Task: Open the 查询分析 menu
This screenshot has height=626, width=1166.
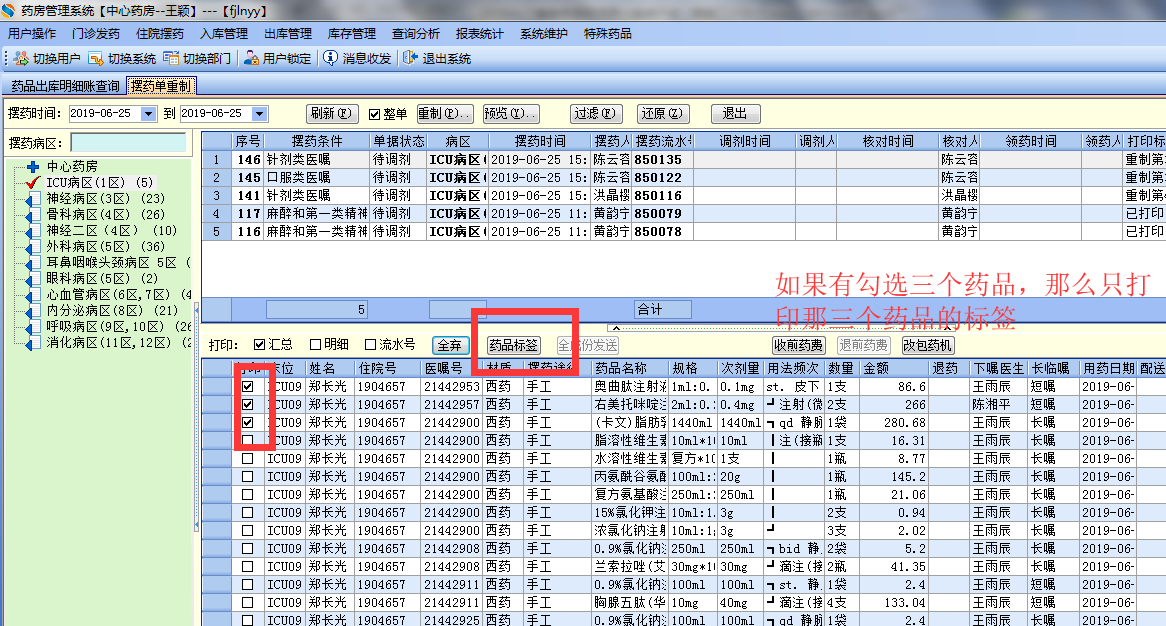Action: (x=416, y=33)
